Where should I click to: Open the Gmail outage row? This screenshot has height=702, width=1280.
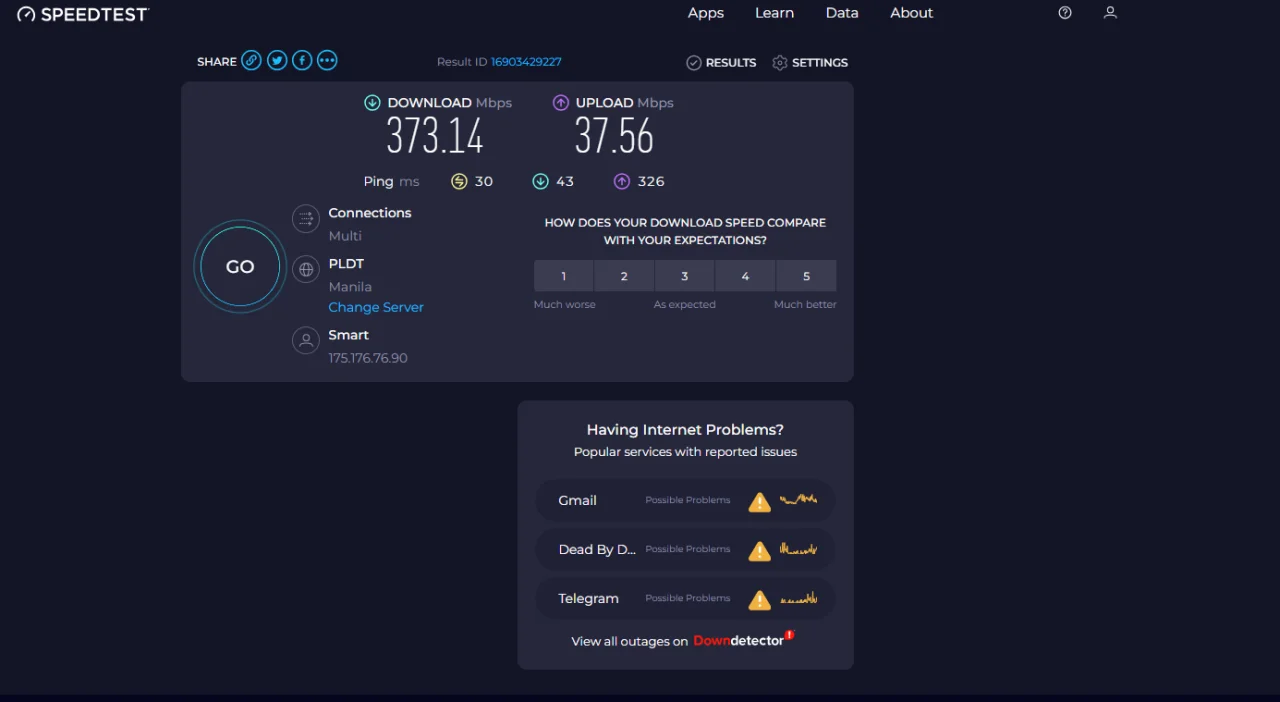click(685, 500)
